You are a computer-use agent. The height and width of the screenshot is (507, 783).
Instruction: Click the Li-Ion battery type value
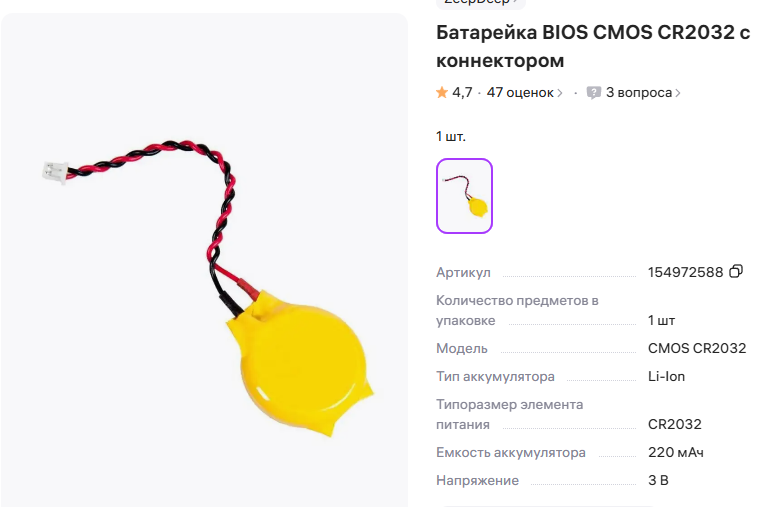(666, 376)
